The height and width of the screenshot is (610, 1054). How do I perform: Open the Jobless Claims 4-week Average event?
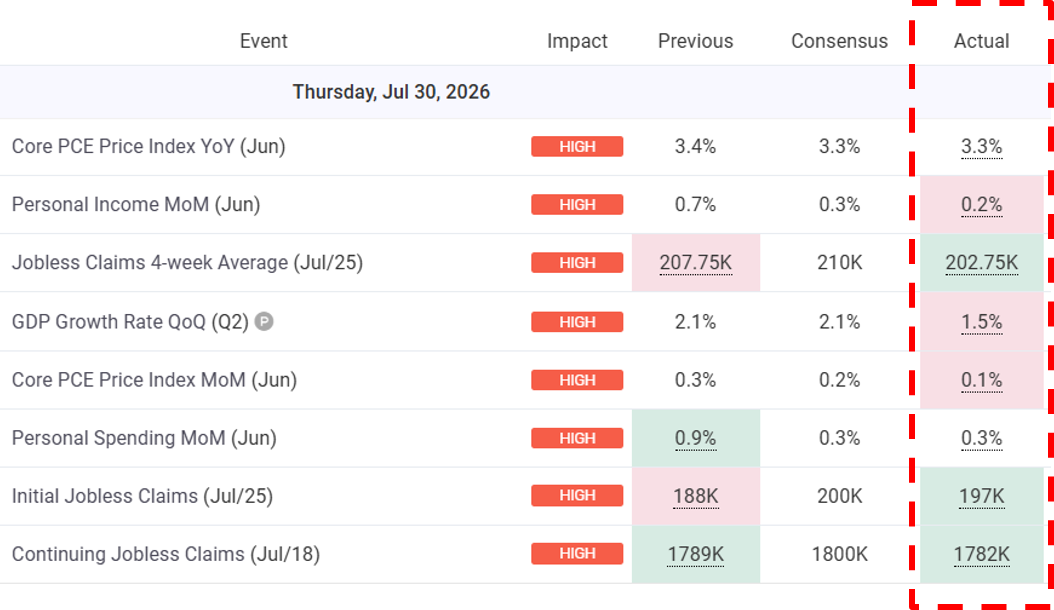(x=187, y=262)
